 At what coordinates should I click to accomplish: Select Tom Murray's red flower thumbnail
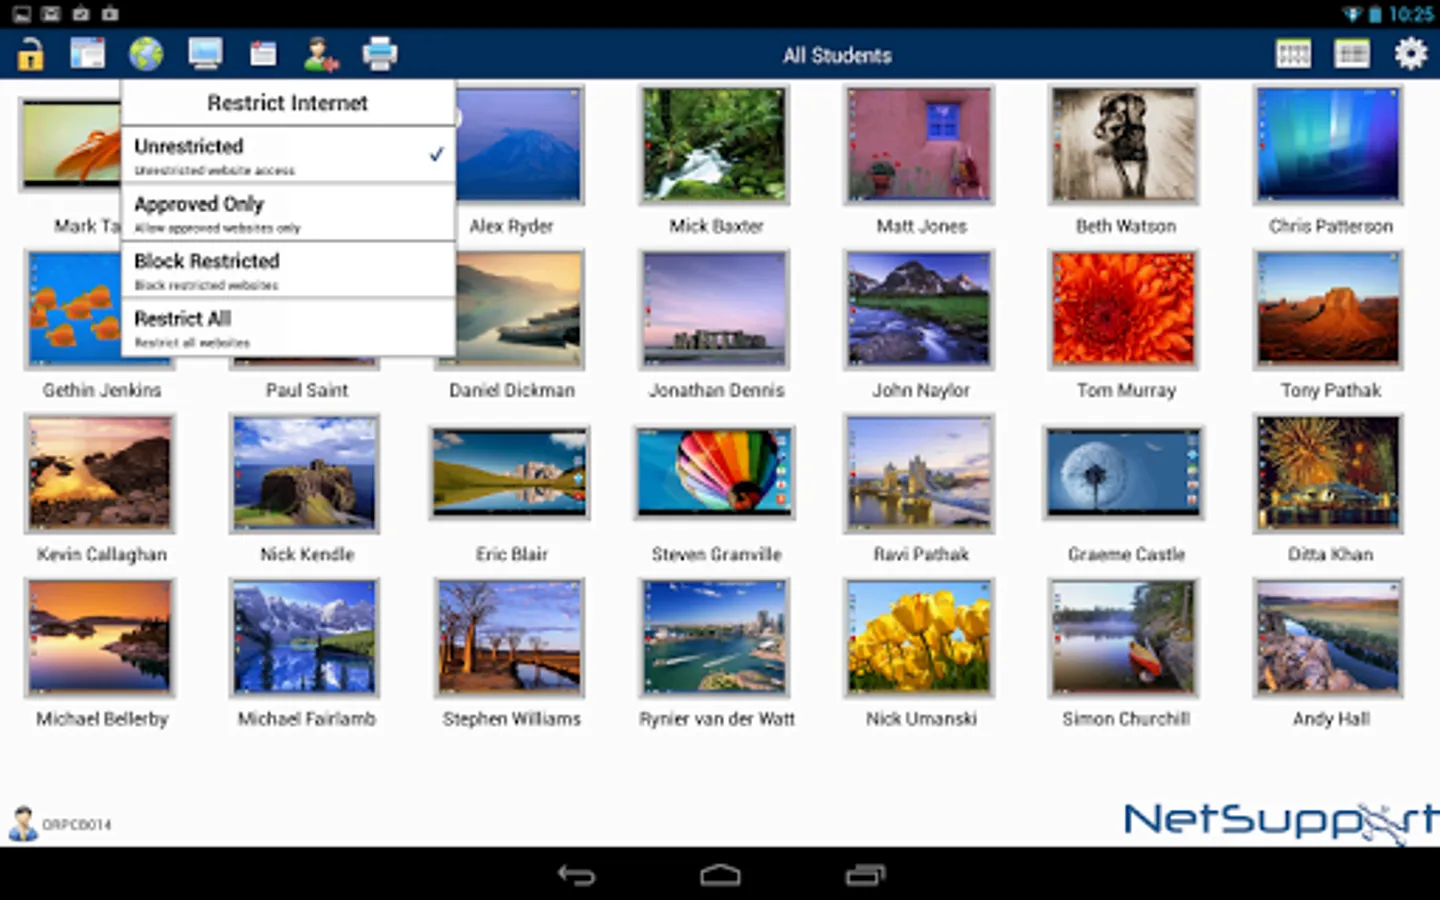click(x=1124, y=309)
